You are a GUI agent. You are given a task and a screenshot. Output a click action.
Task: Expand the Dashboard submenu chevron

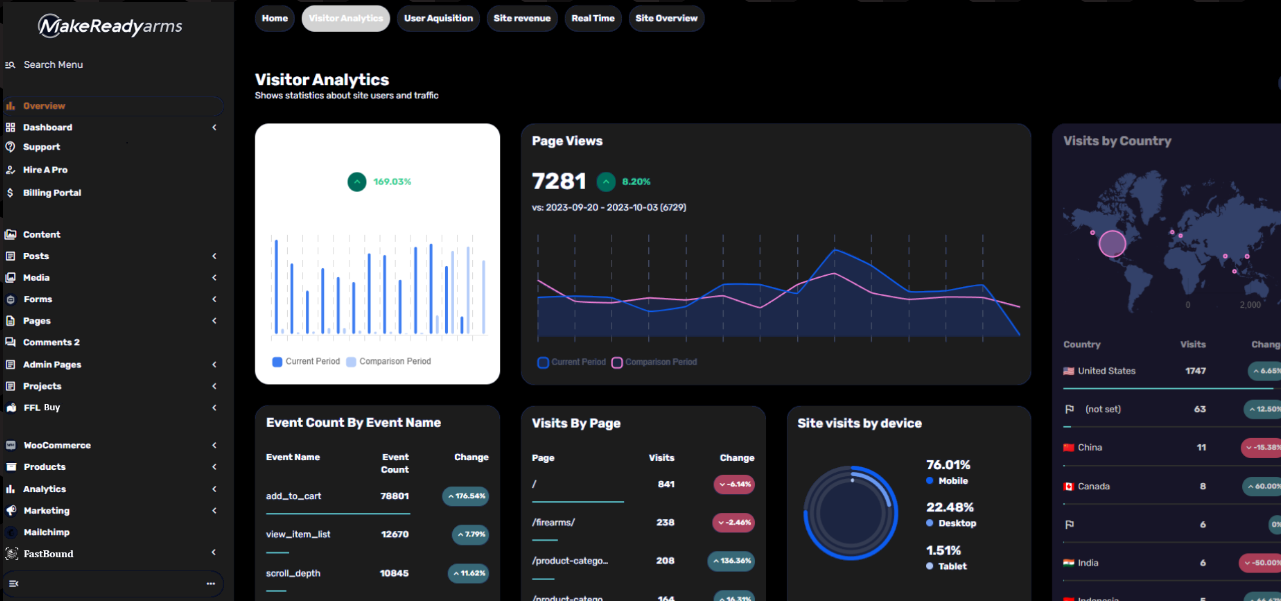click(214, 128)
